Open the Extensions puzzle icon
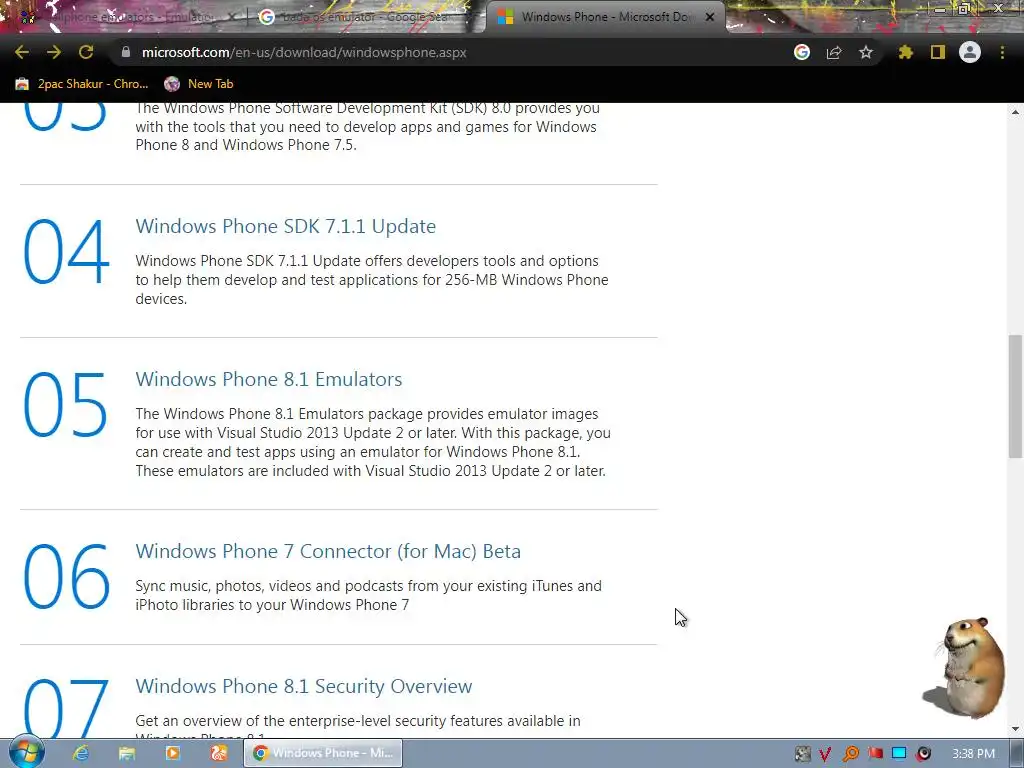The width and height of the screenshot is (1024, 768). [905, 52]
